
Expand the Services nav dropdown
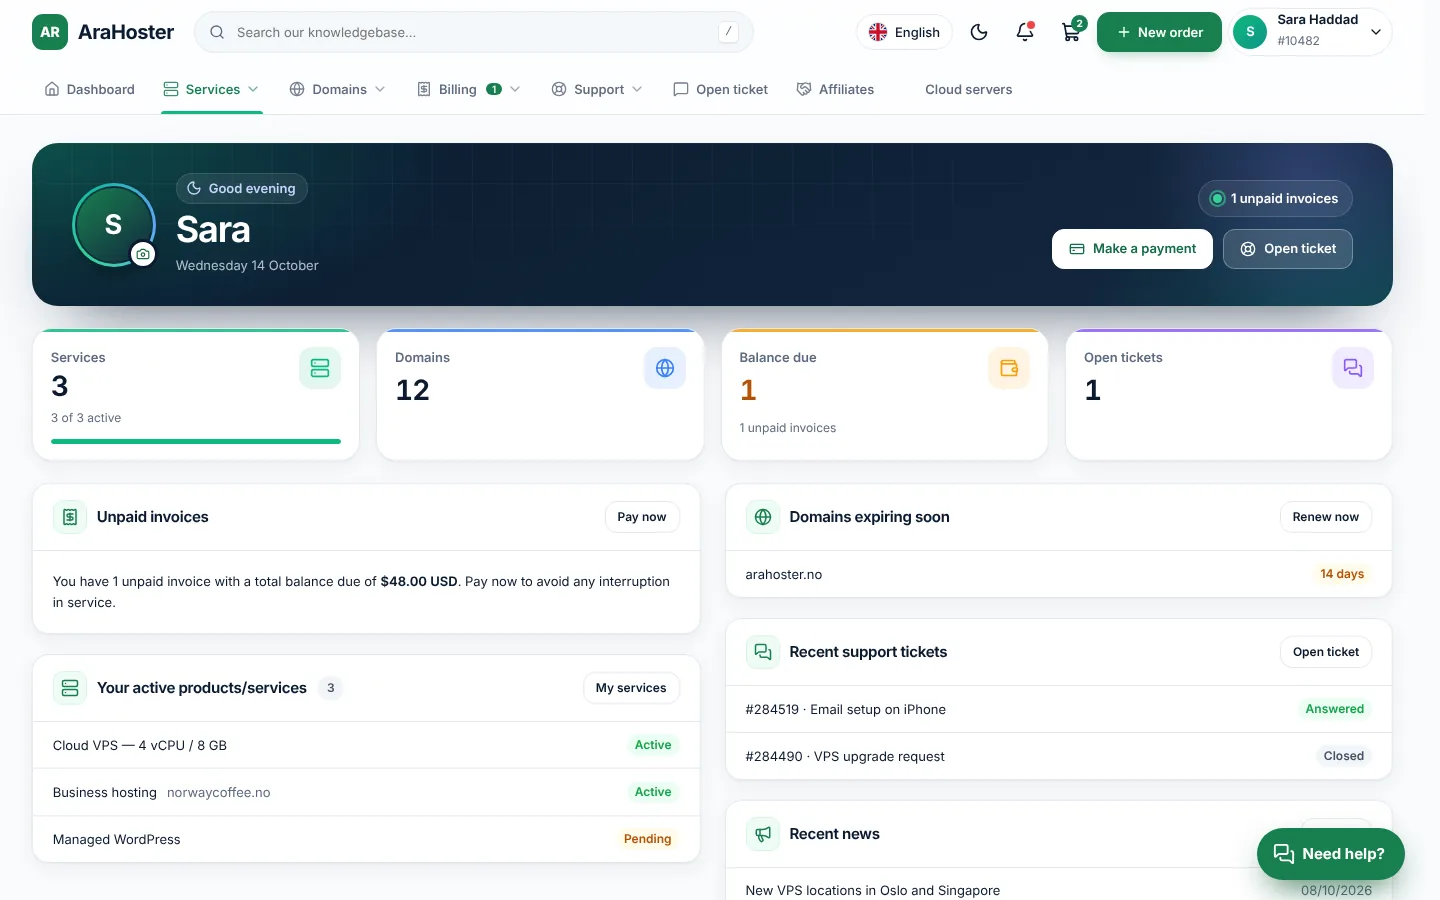(211, 89)
